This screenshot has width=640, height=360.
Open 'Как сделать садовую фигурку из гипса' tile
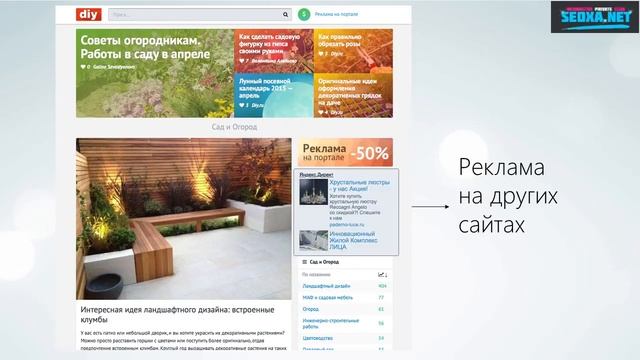(x=273, y=51)
